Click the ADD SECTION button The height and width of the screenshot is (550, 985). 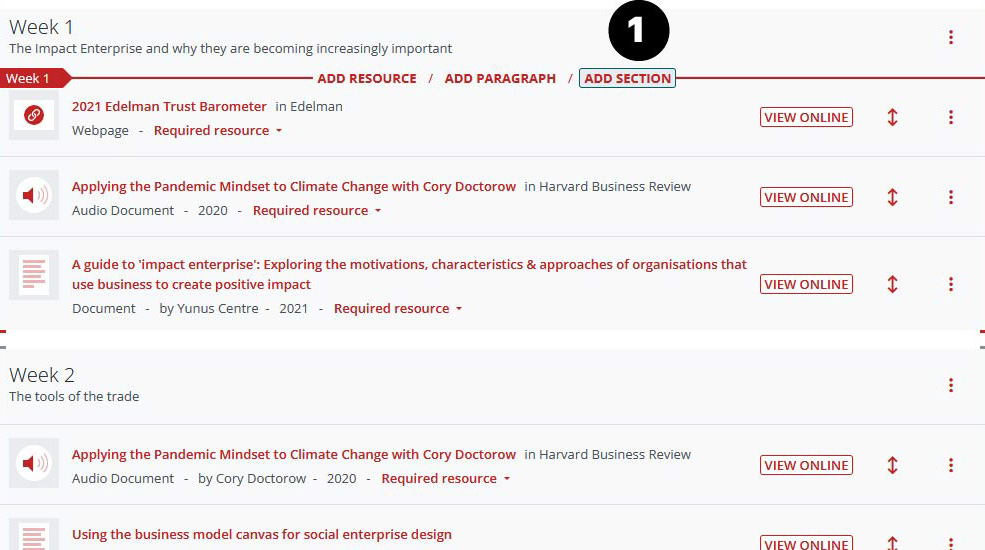click(x=627, y=78)
